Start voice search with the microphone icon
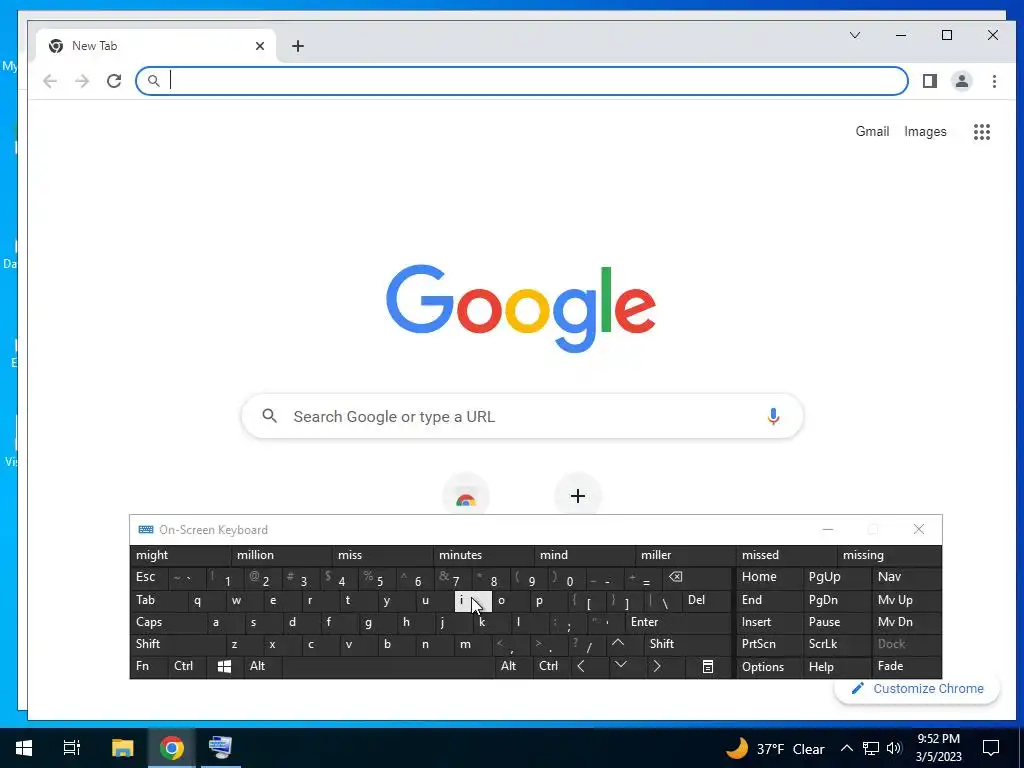The height and width of the screenshot is (768, 1024). point(773,416)
